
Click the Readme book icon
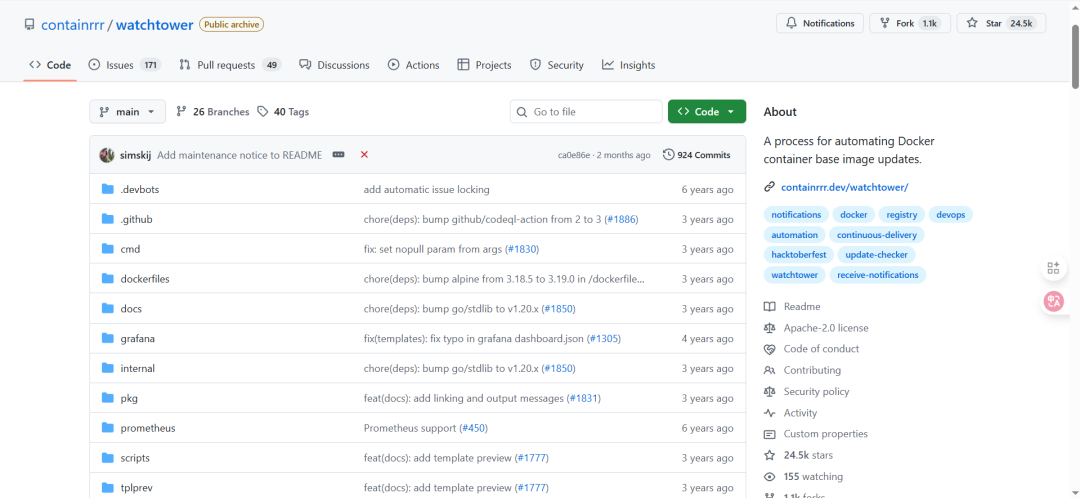click(769, 307)
